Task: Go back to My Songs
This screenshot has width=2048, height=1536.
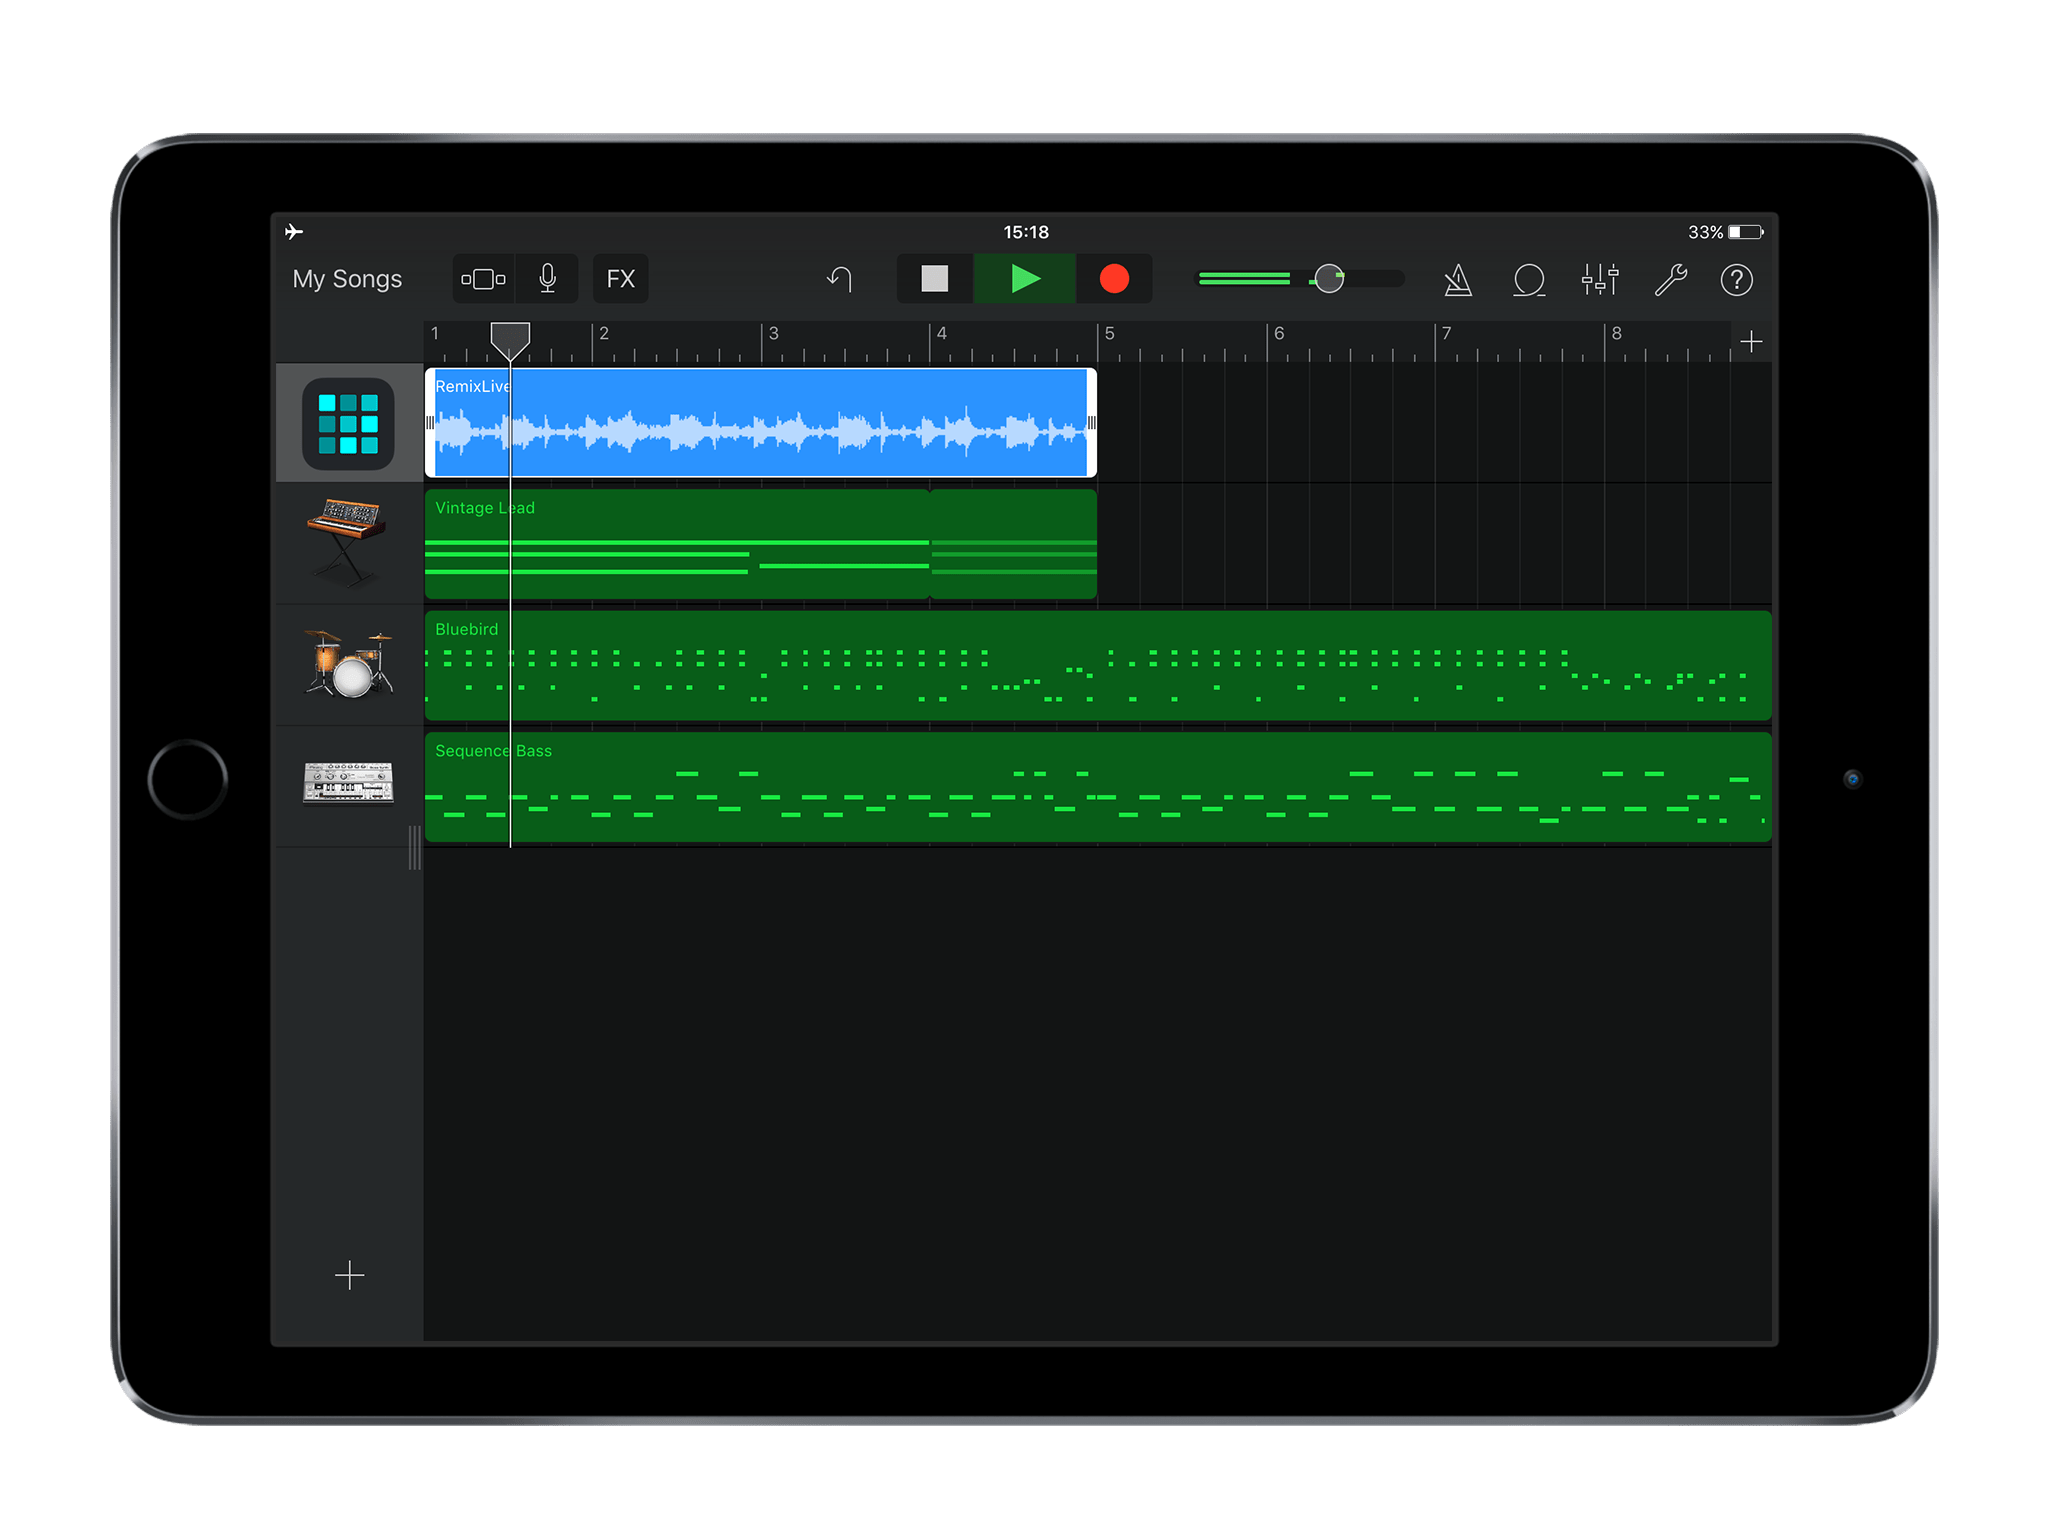Action: coord(346,279)
